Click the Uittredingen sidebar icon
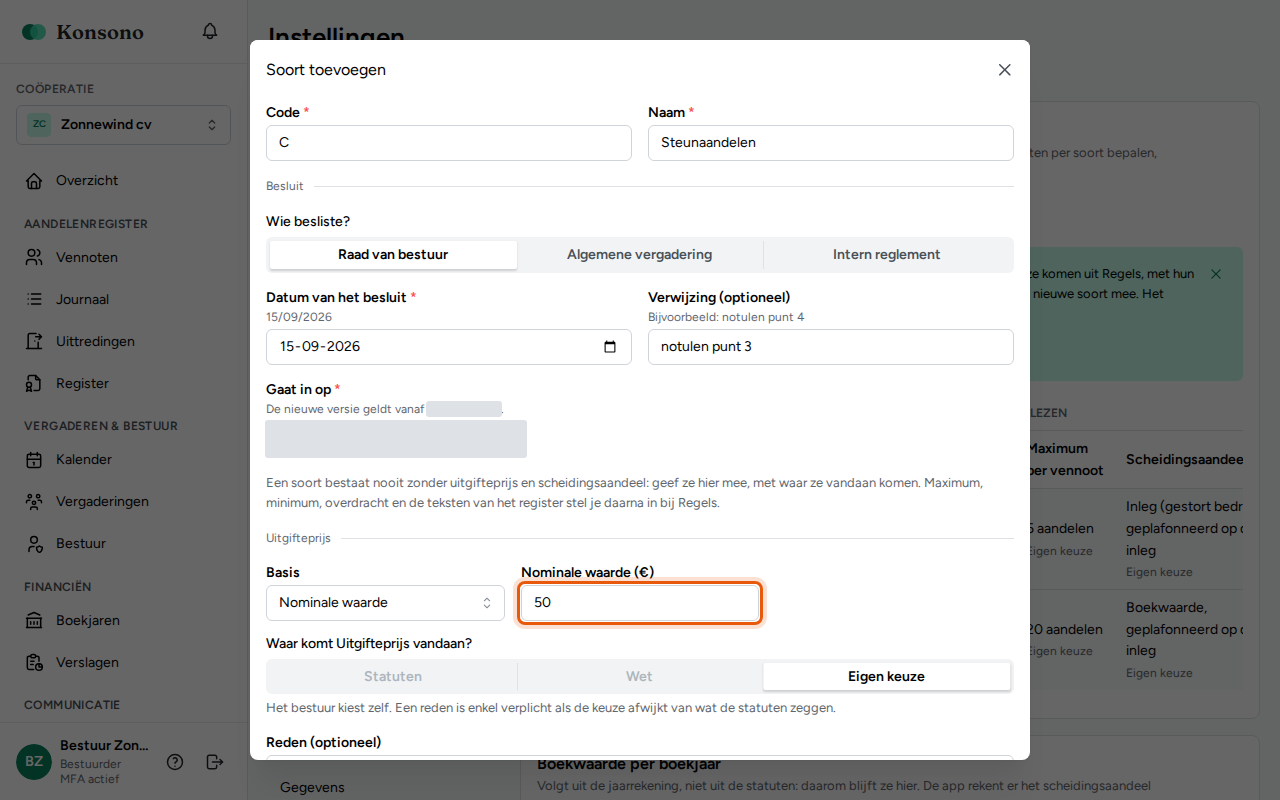Image resolution: width=1280 pixels, height=800 pixels. 35,341
